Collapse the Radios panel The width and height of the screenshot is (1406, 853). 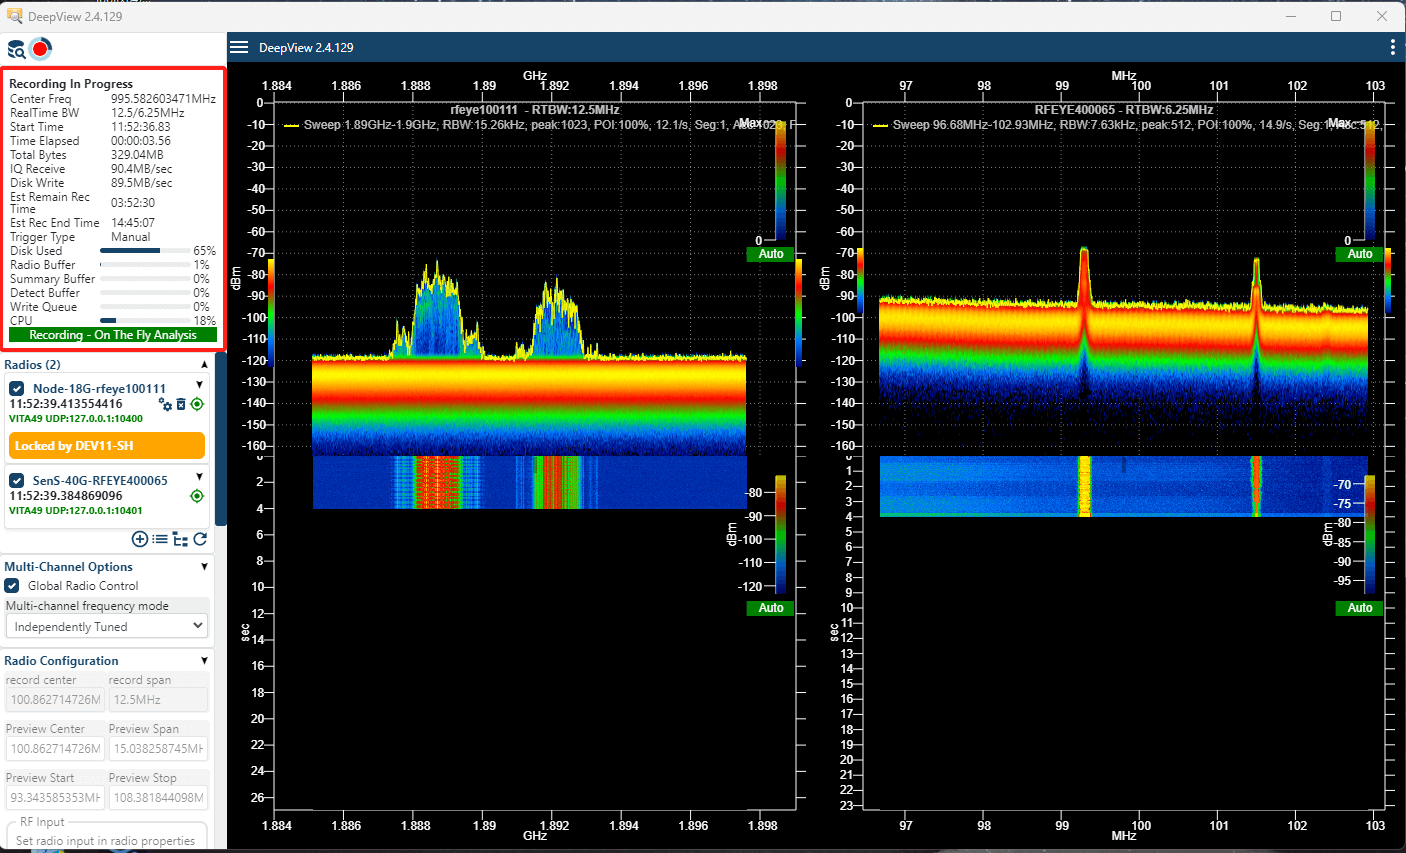[204, 364]
